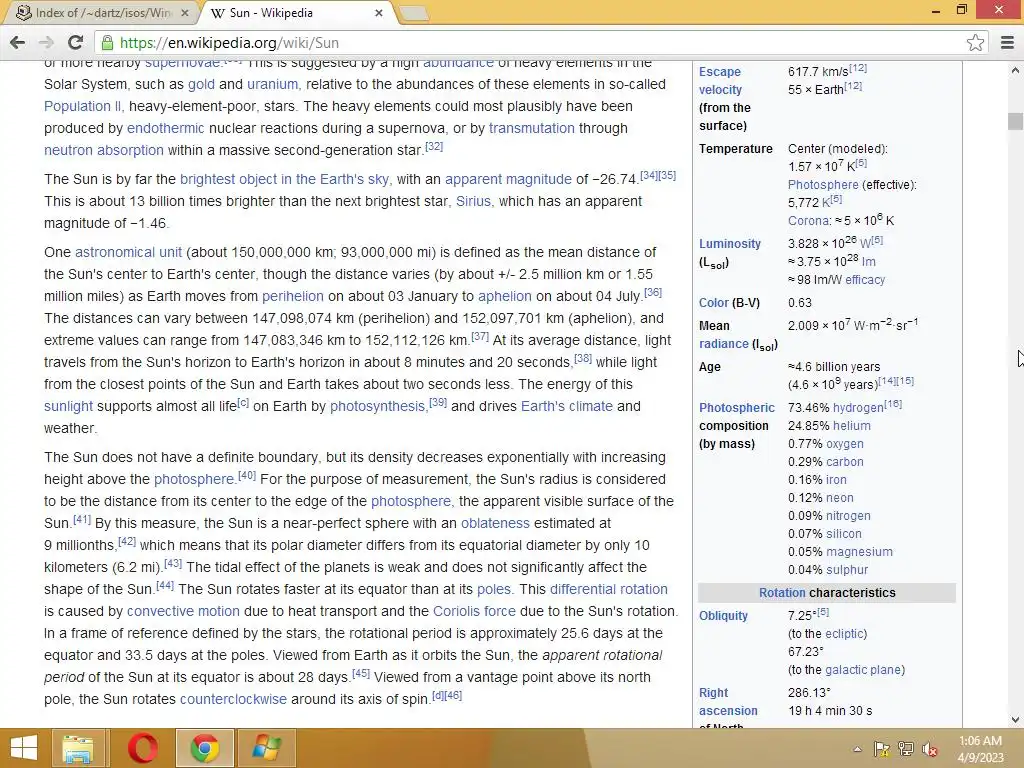This screenshot has width=1024, height=768.
Task: Open the perihelion link
Action: pos(293,296)
